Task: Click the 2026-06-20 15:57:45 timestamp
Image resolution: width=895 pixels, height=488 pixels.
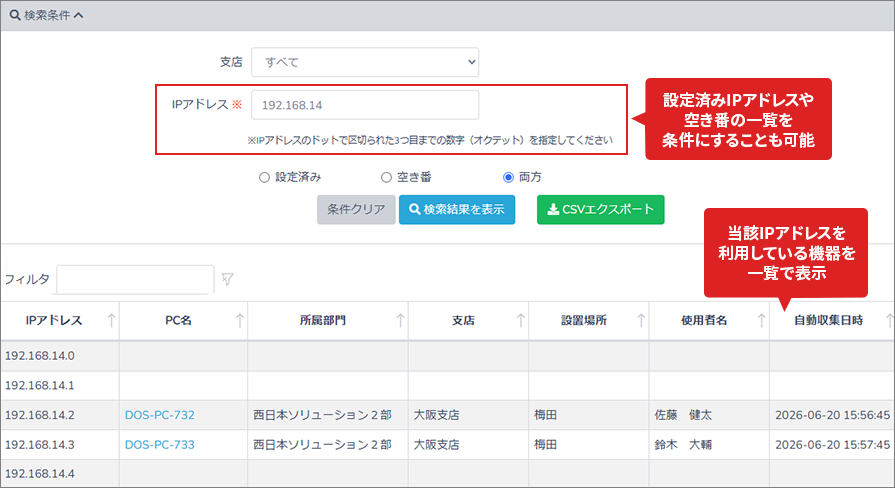Action: [x=832, y=445]
